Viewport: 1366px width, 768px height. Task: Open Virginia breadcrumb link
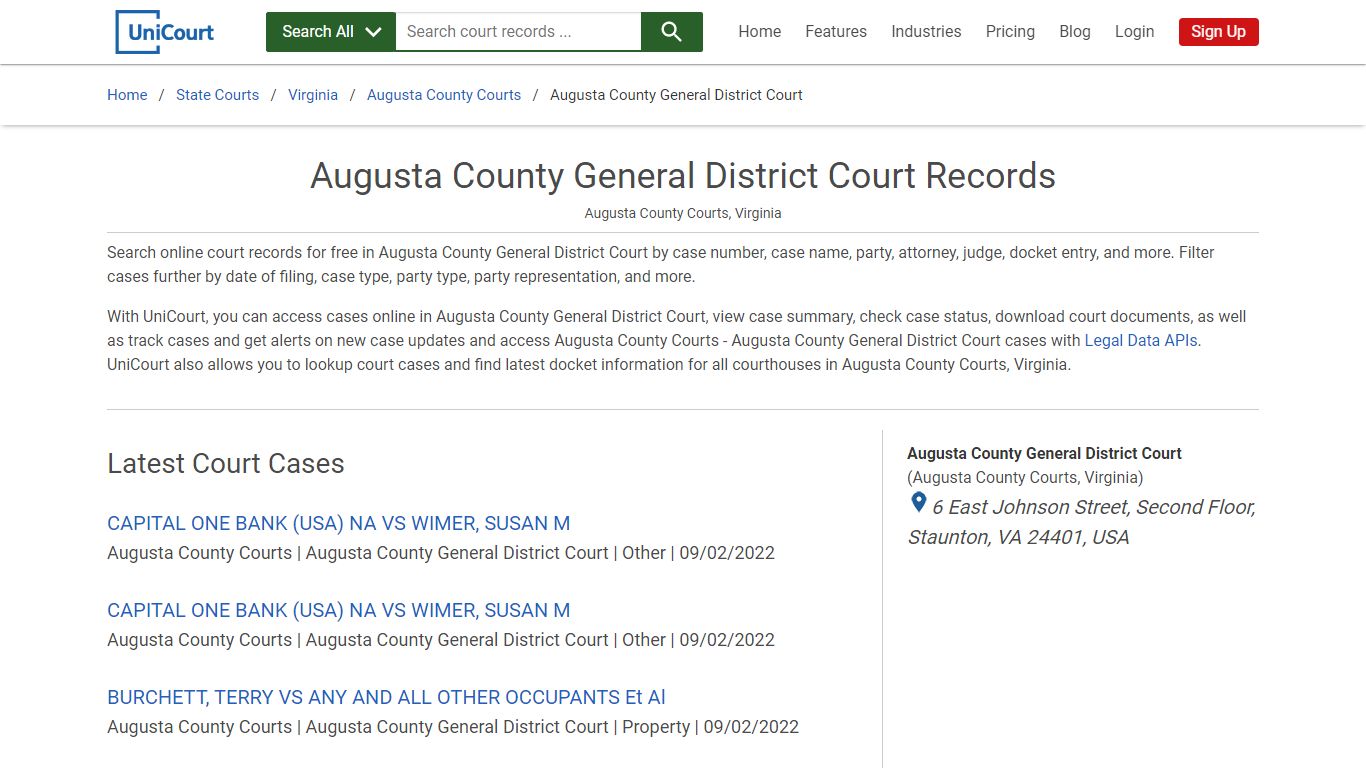coord(313,95)
